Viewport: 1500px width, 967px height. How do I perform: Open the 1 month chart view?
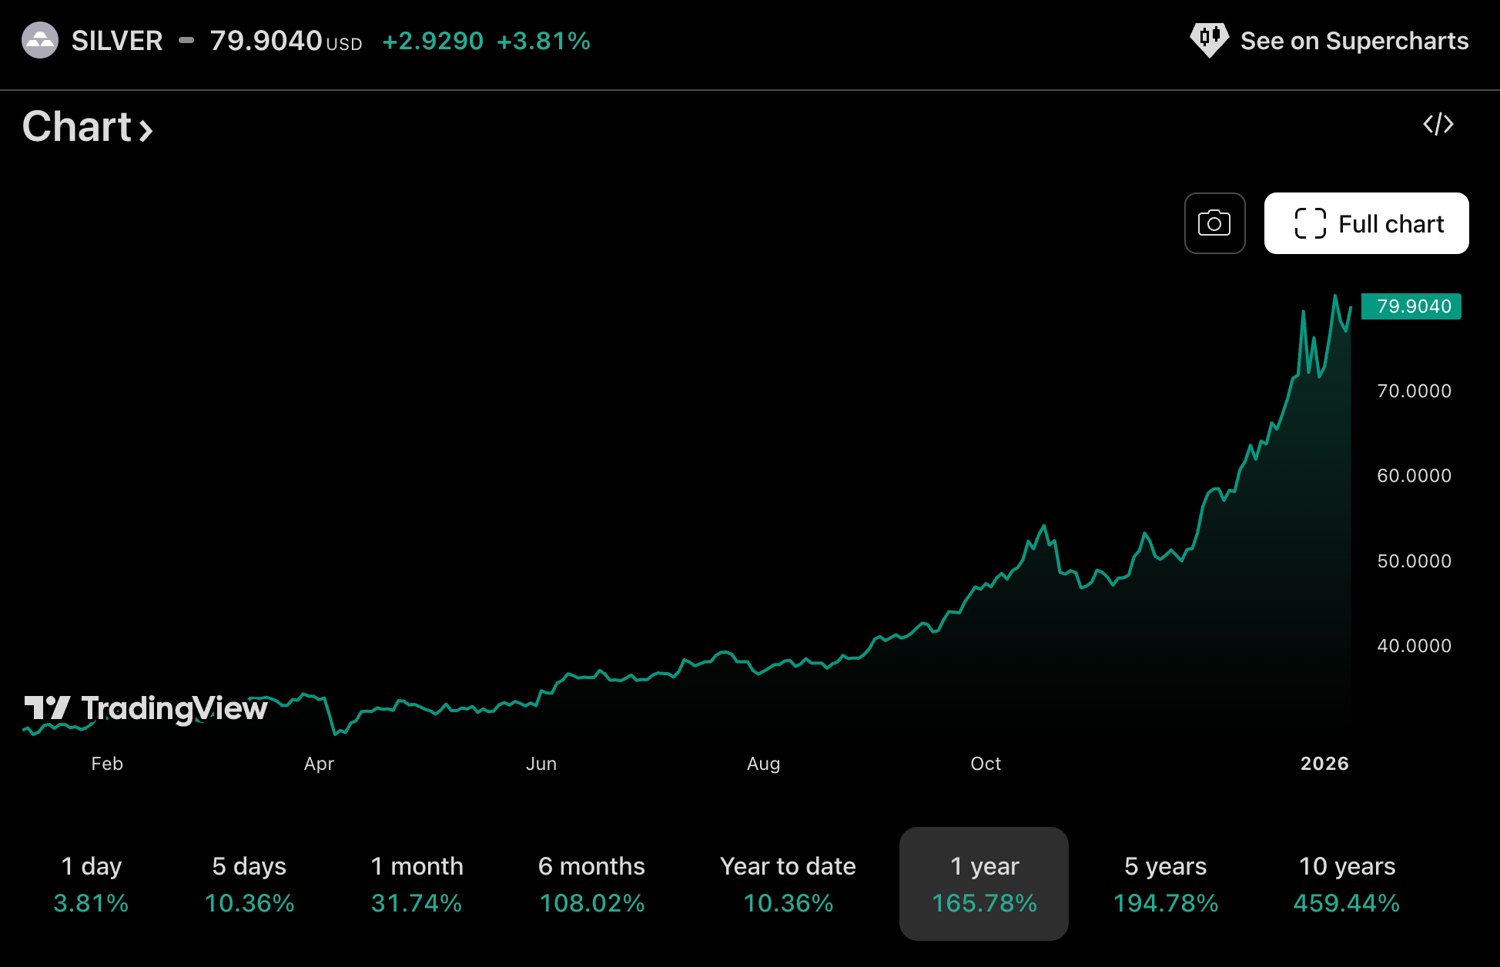point(417,884)
